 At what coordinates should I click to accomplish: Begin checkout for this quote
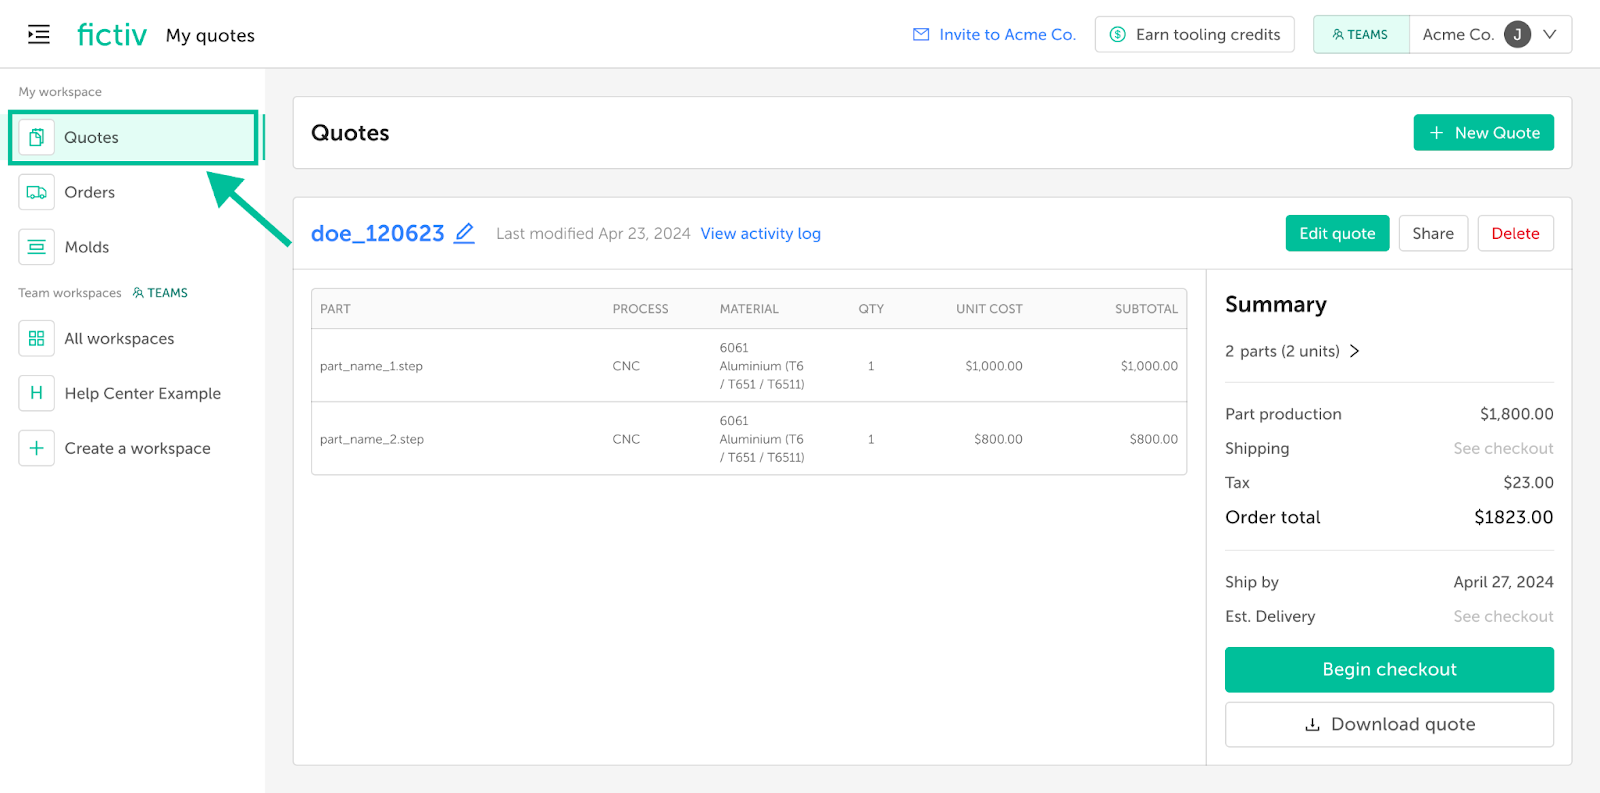click(x=1389, y=669)
